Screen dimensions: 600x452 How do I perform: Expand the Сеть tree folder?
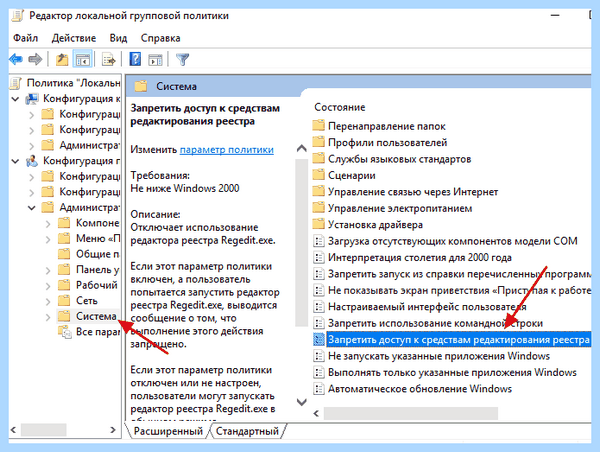(48, 301)
